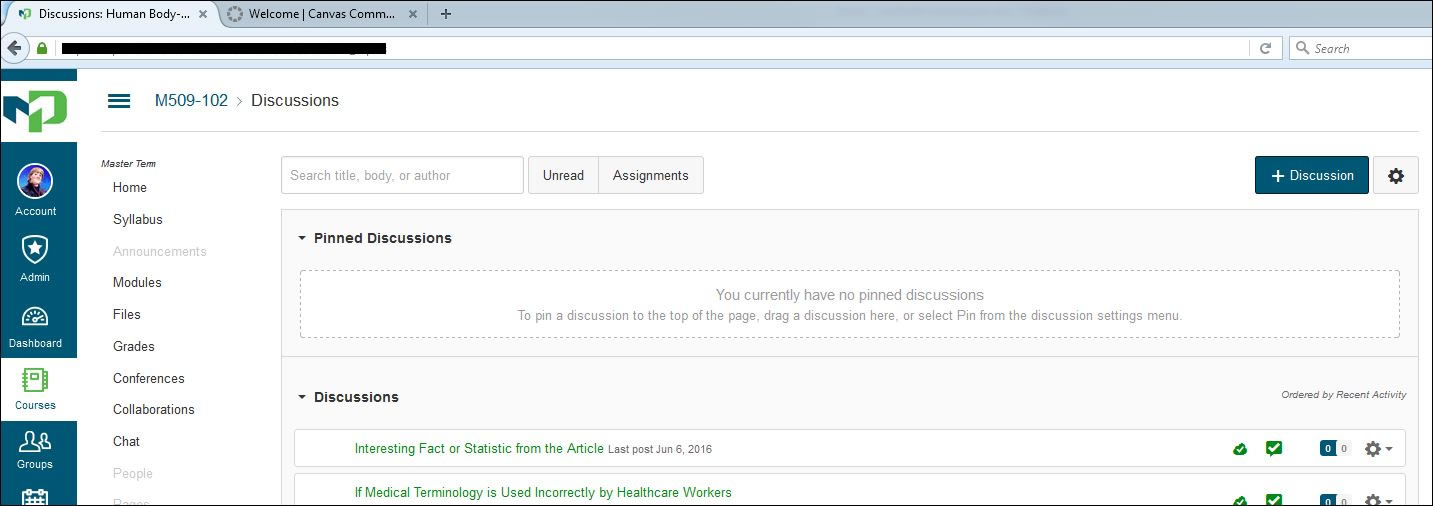Toggle the course navigation hamburger menu

click(x=119, y=101)
